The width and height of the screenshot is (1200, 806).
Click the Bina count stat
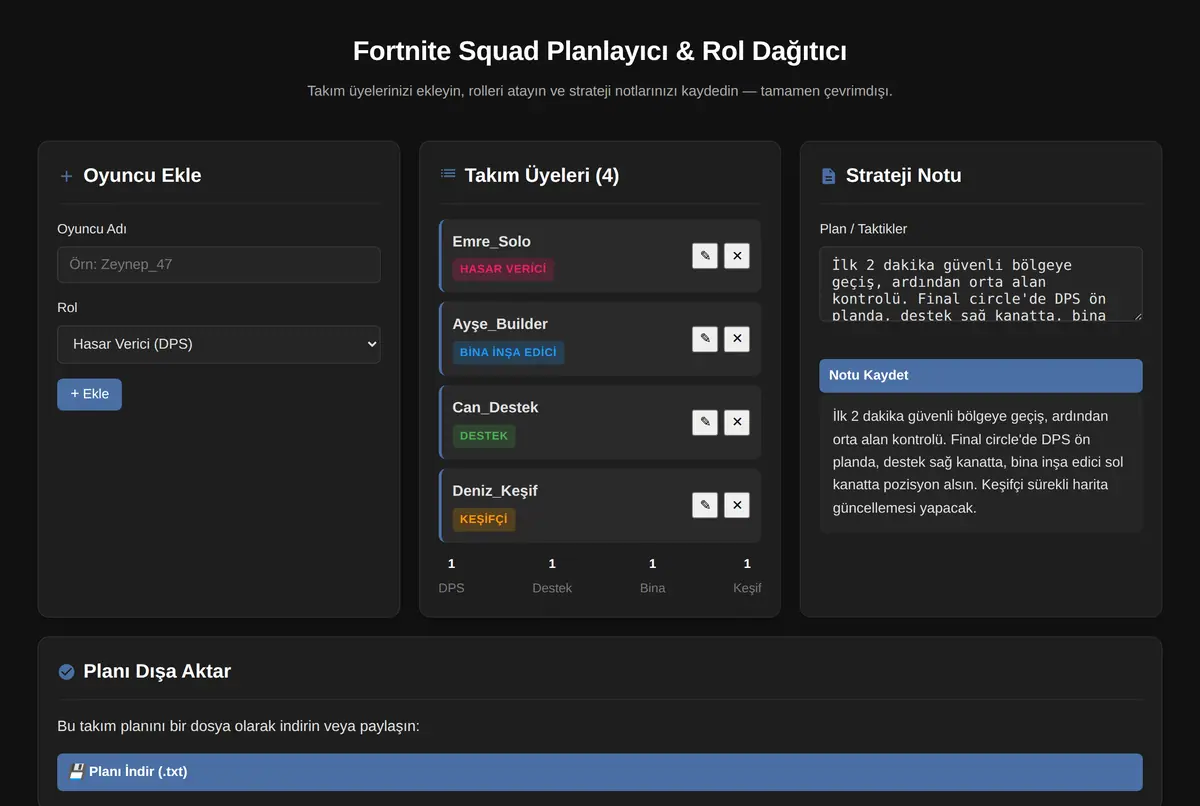[653, 576]
